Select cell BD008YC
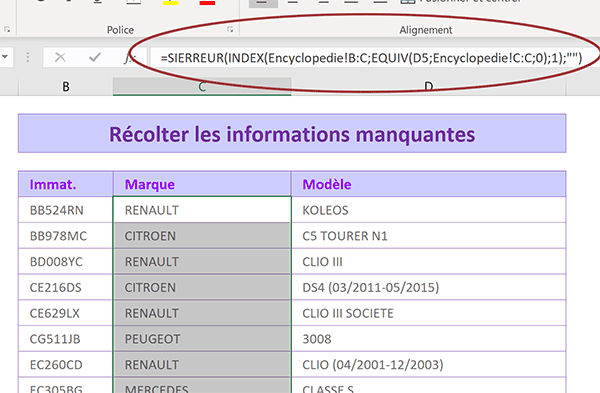 [66, 261]
